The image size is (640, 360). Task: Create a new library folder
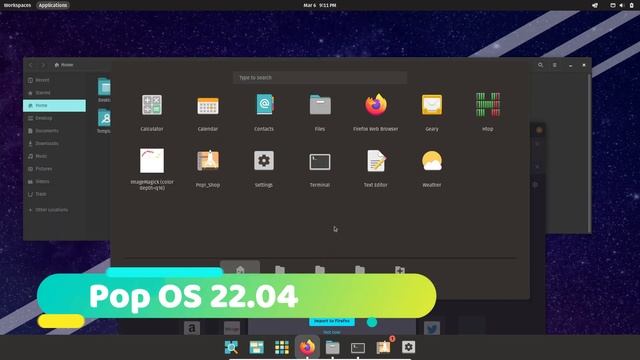pos(400,269)
